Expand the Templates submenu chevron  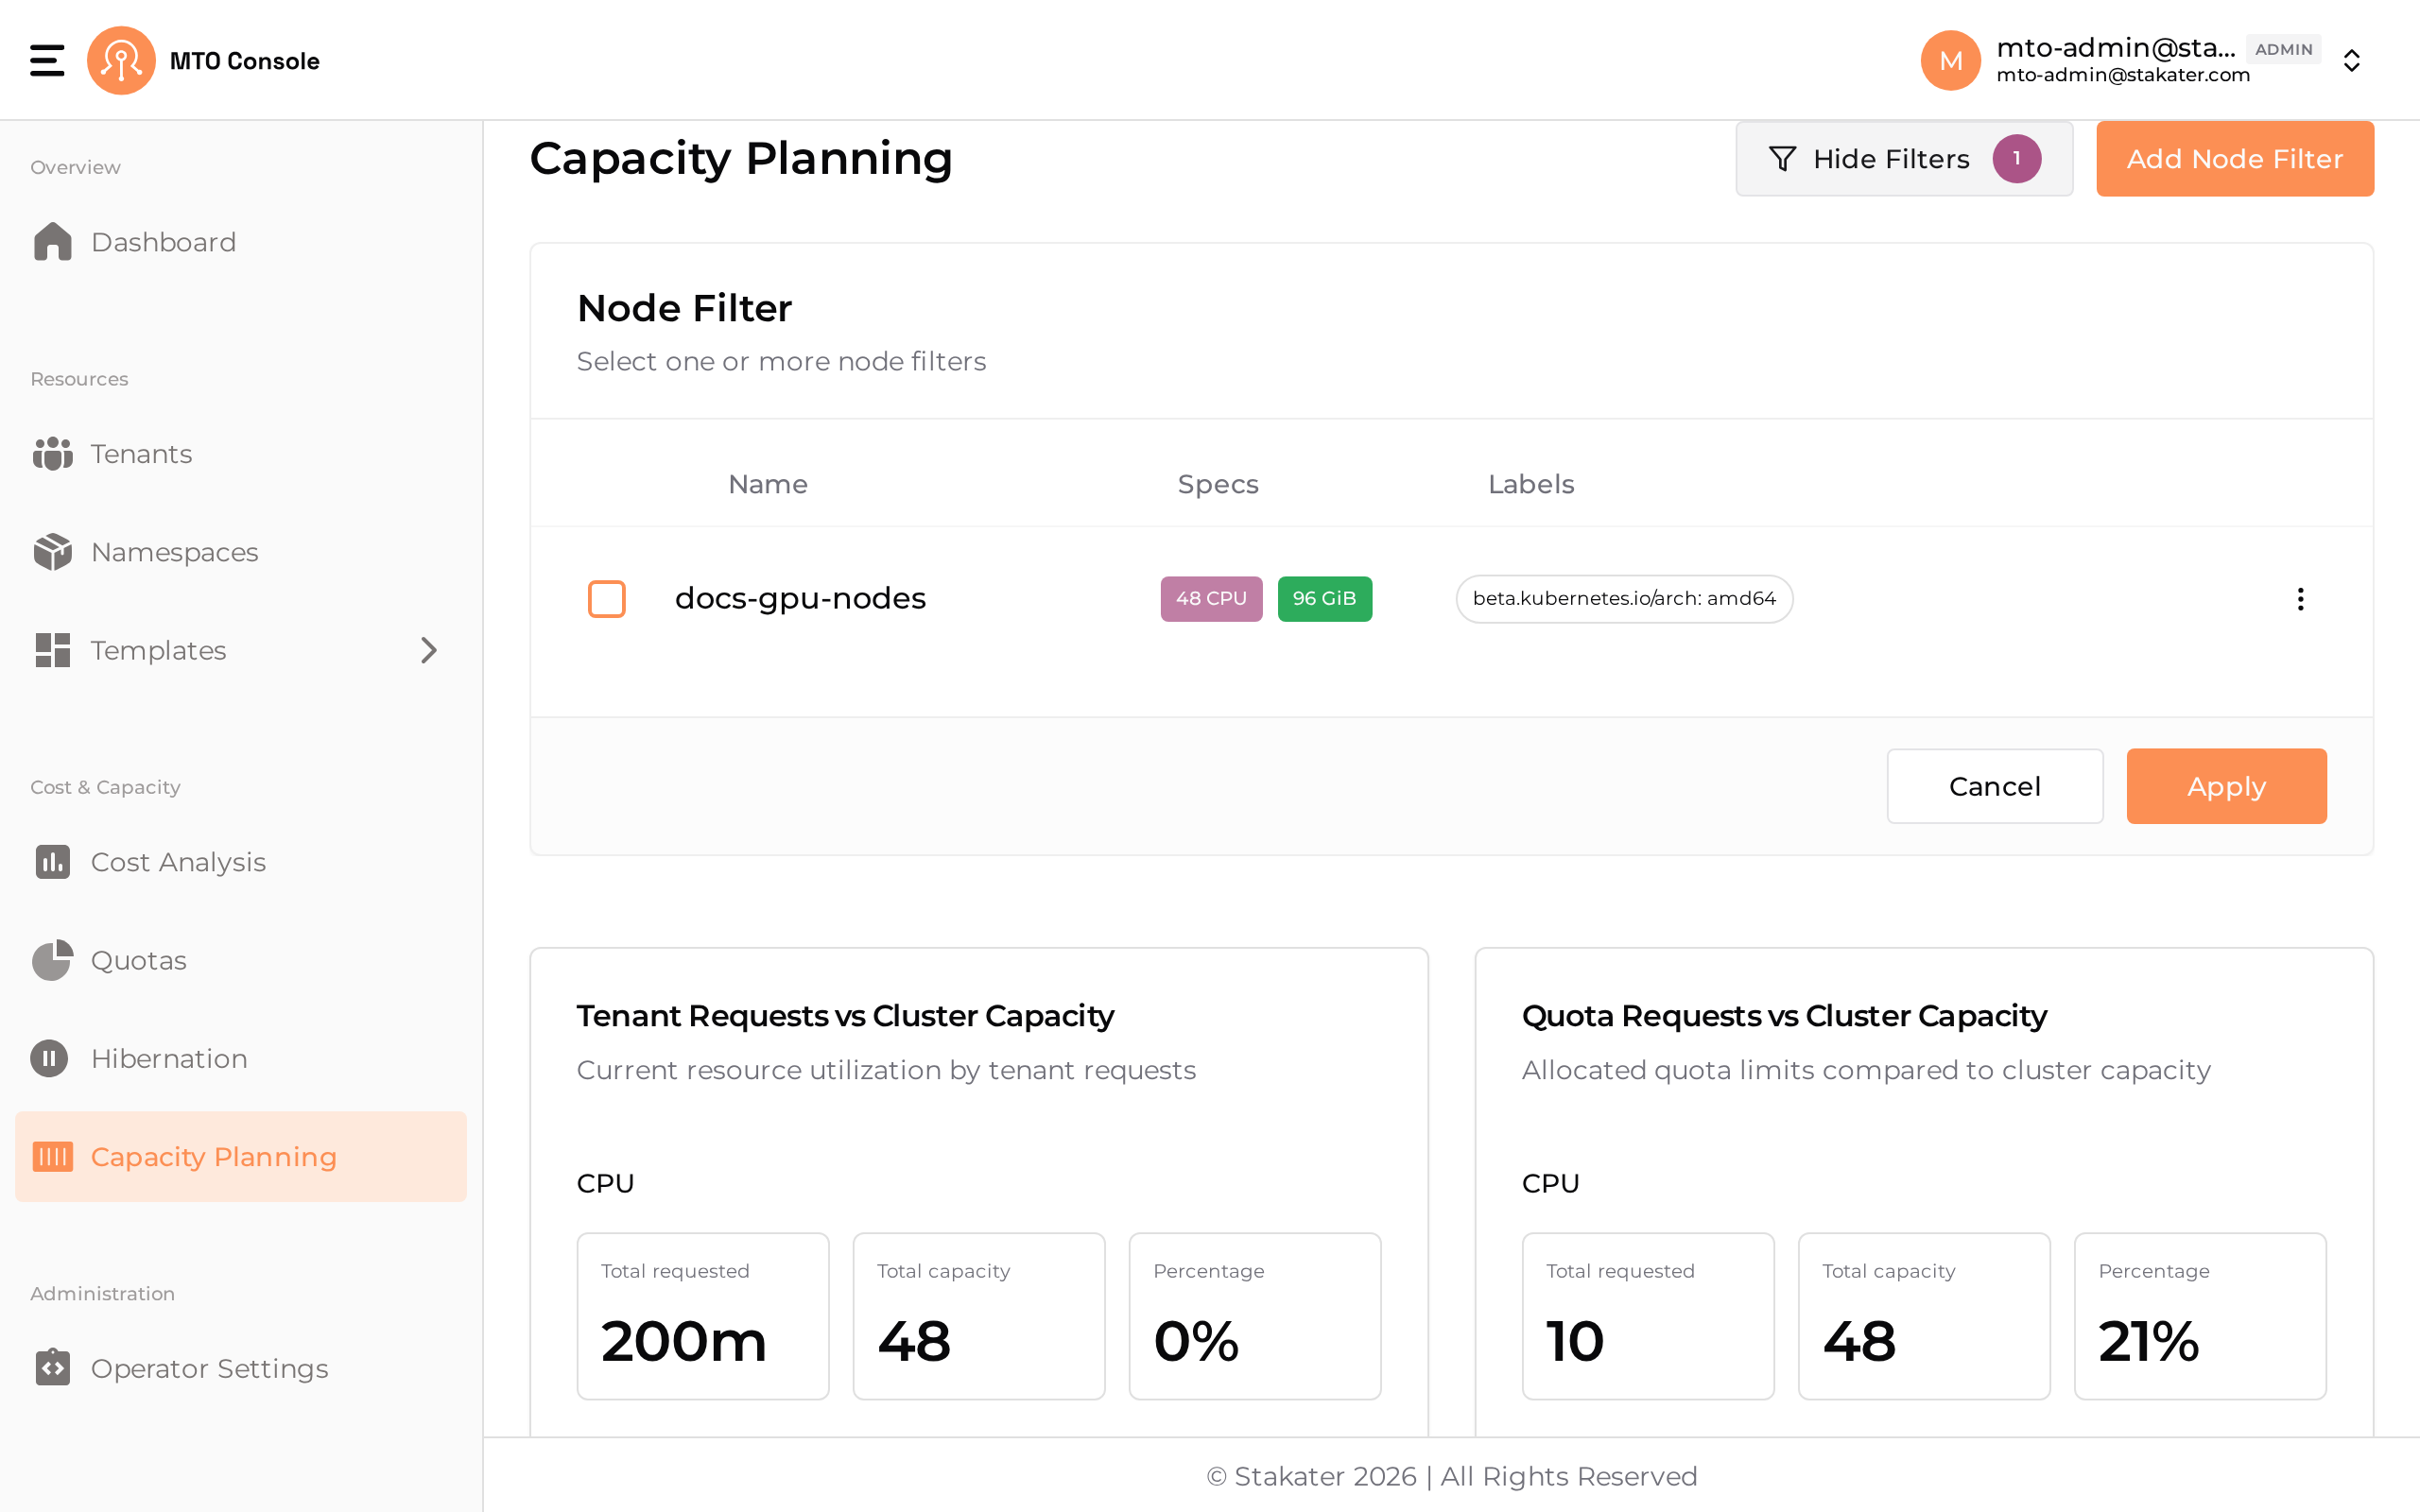click(429, 650)
